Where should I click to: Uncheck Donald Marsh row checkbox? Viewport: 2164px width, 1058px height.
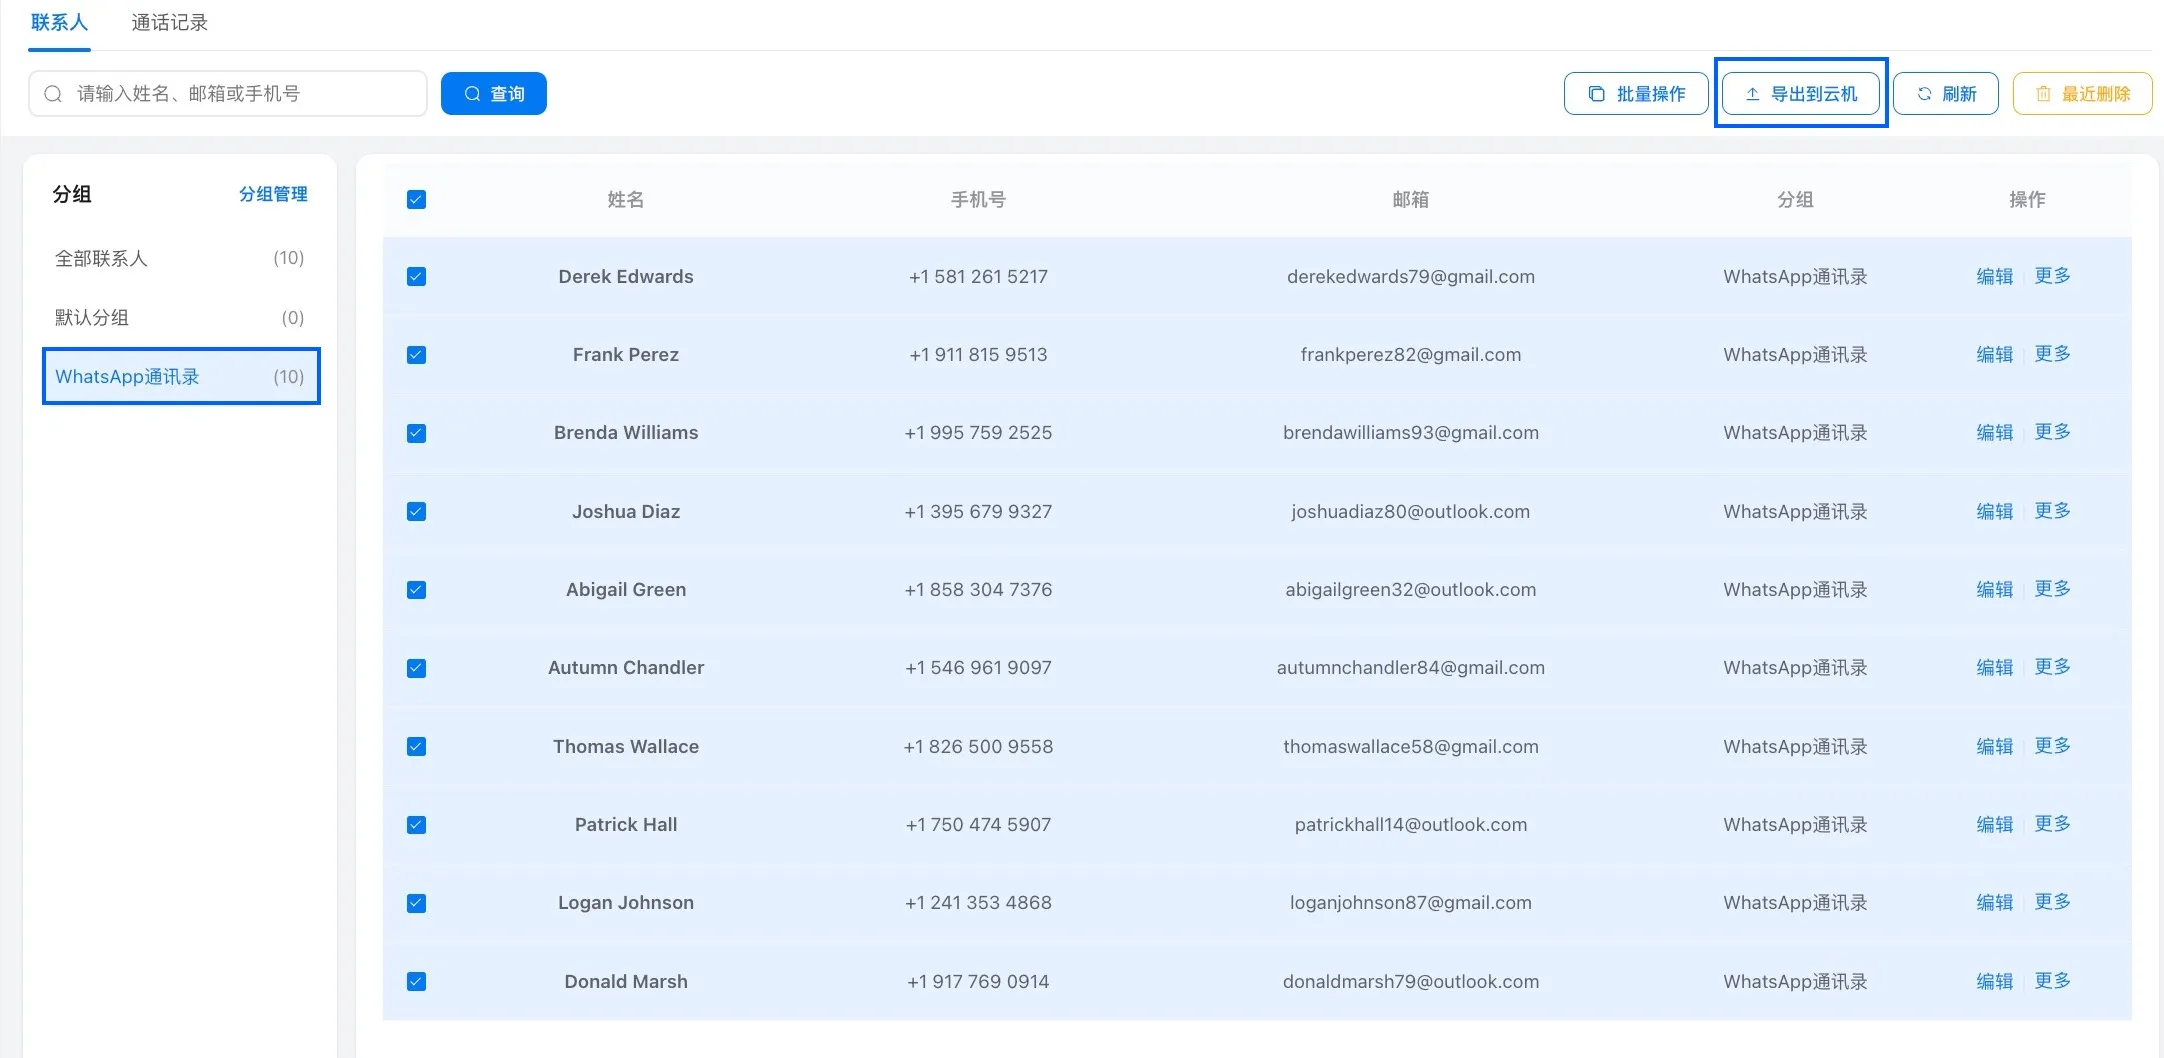[417, 982]
